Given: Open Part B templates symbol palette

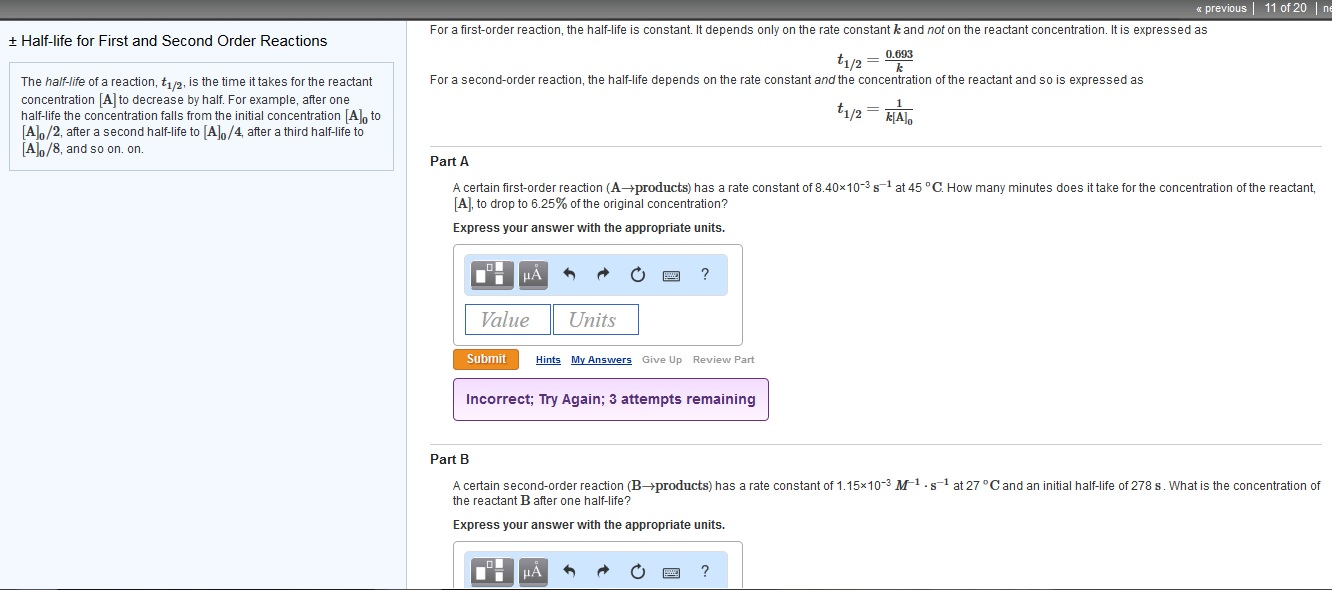Looking at the screenshot, I should (x=490, y=572).
